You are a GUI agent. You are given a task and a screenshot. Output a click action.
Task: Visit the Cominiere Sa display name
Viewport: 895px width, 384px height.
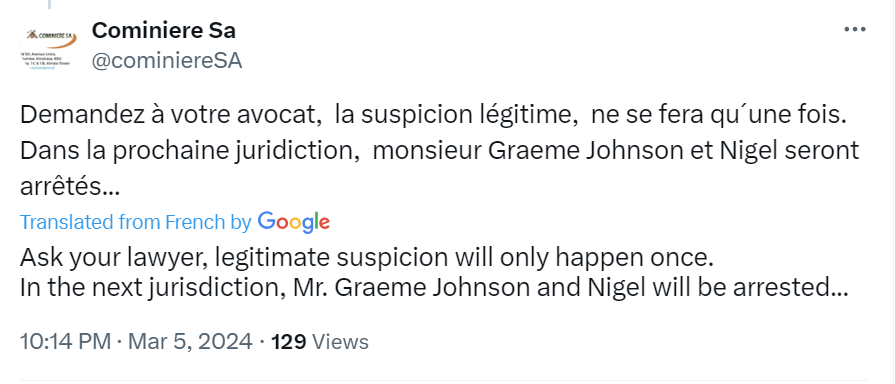[x=164, y=30]
